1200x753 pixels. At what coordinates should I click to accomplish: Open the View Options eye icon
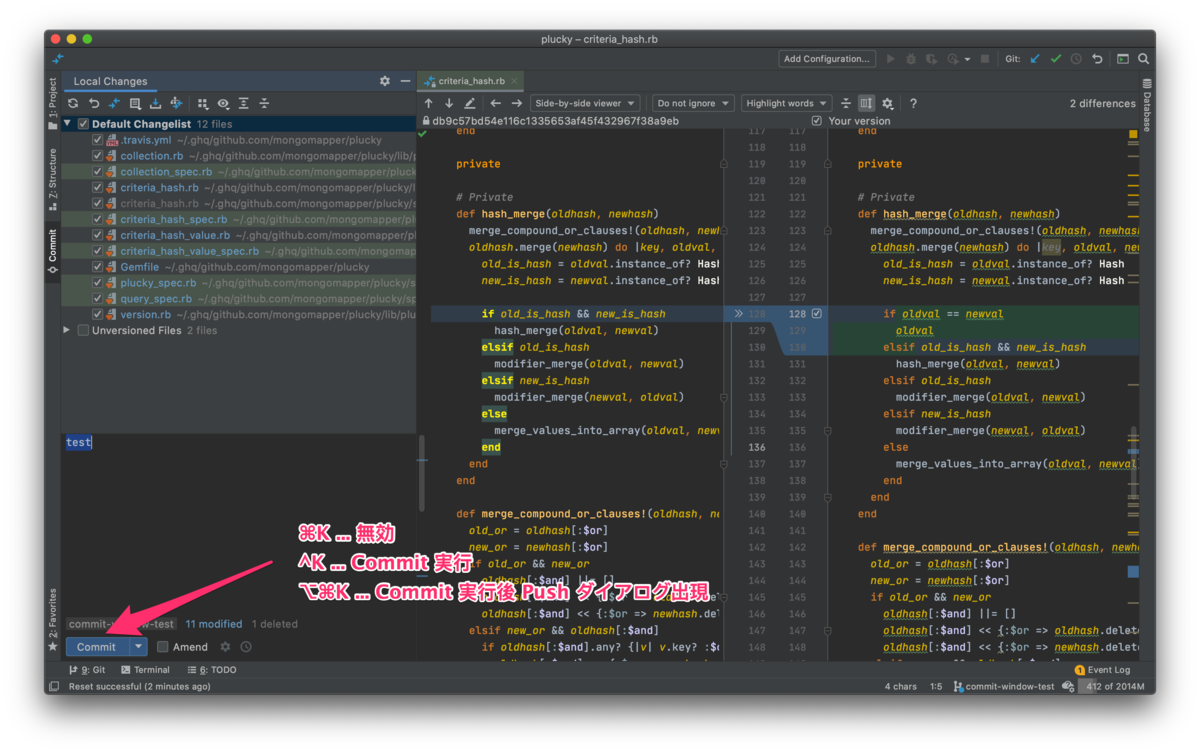tap(223, 103)
